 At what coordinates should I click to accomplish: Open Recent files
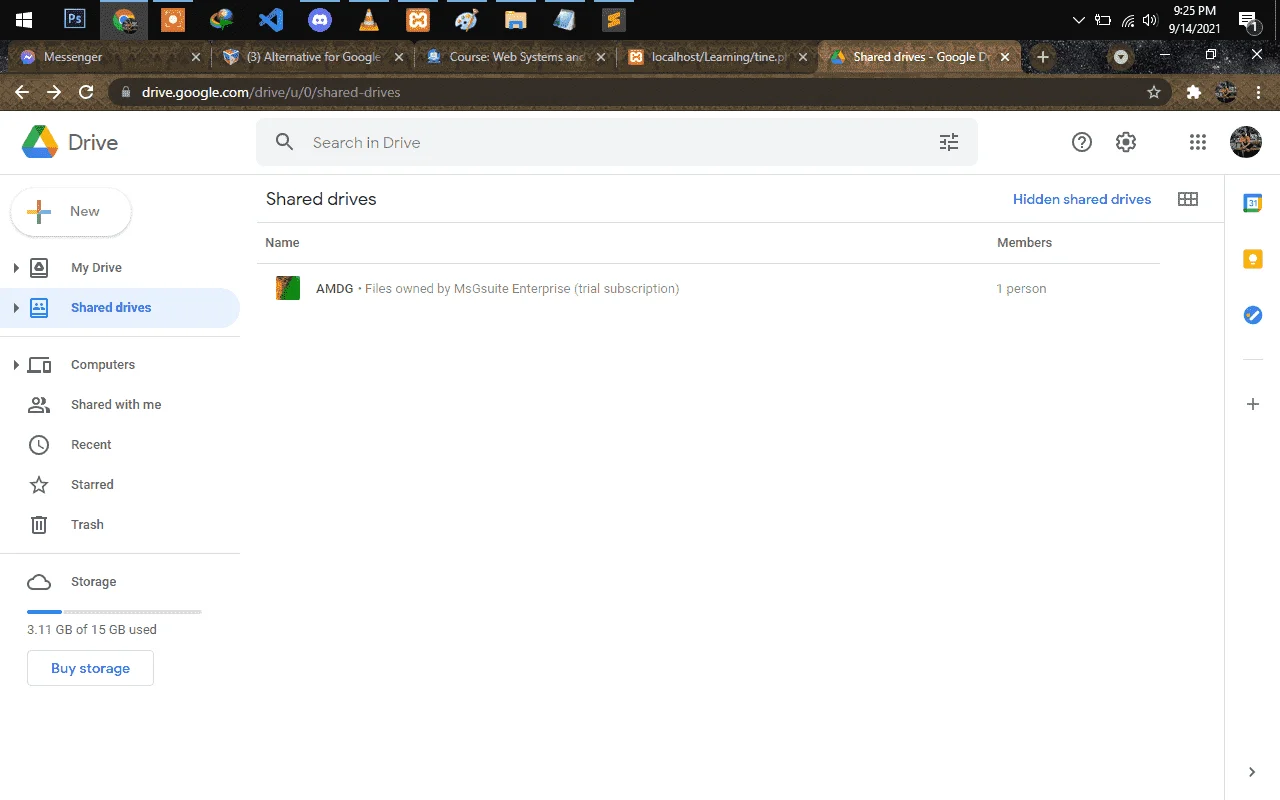click(91, 445)
